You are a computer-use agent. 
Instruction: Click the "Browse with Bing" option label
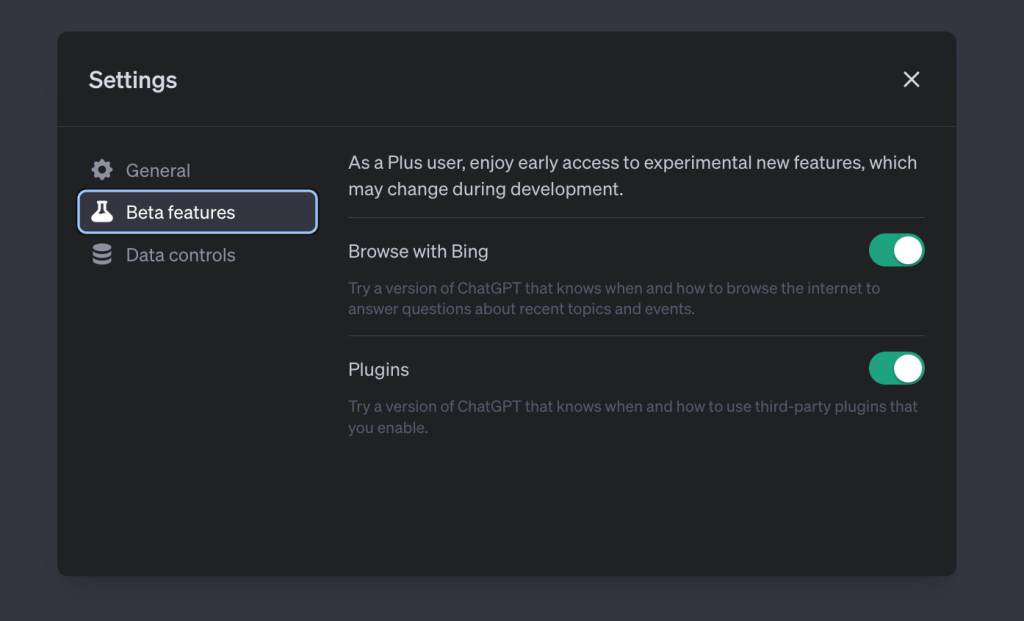click(418, 251)
